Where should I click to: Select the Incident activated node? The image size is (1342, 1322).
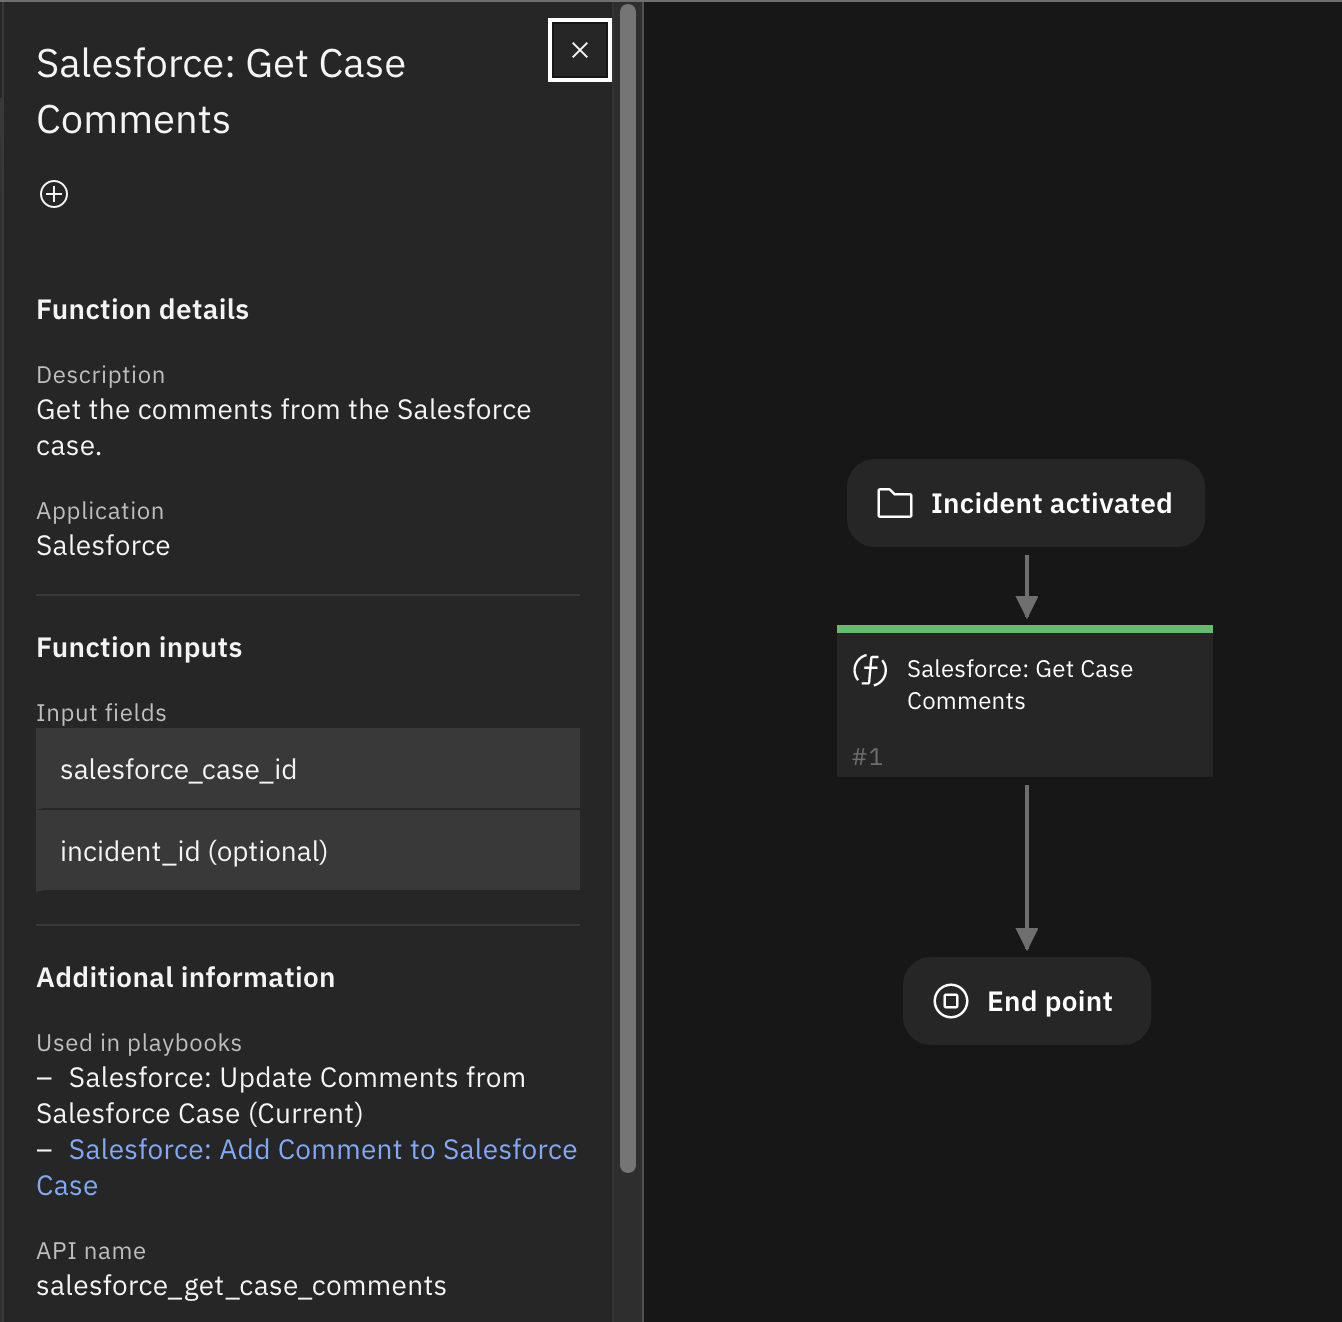1026,503
